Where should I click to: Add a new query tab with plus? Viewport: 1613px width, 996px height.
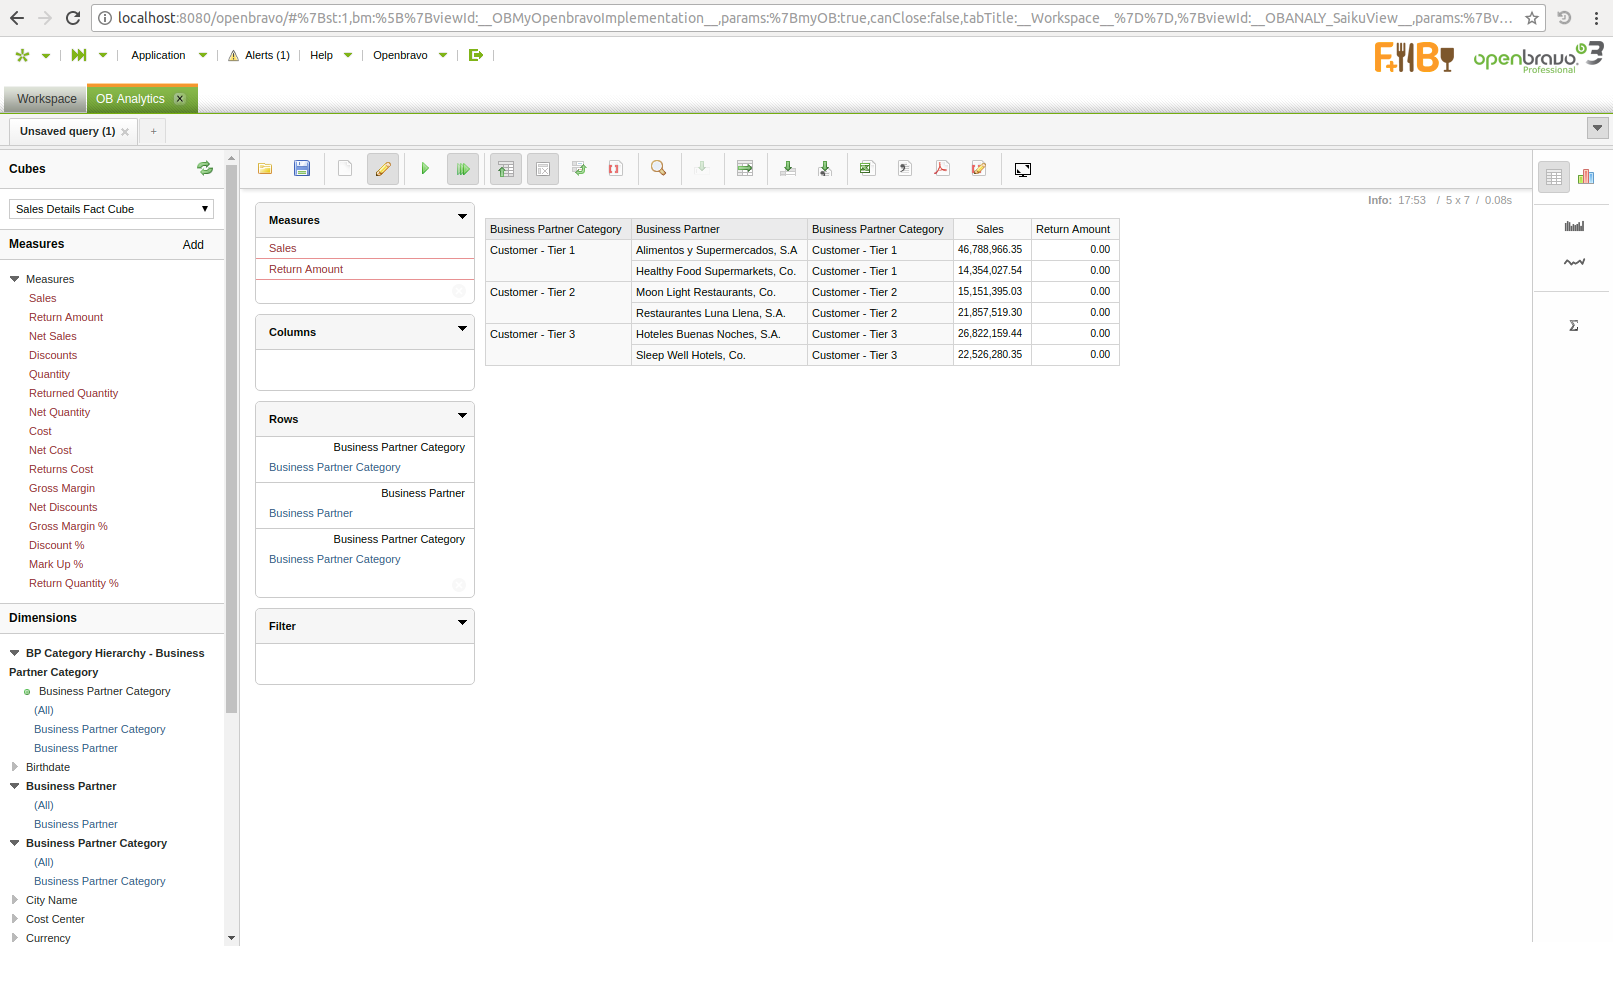[x=153, y=131]
